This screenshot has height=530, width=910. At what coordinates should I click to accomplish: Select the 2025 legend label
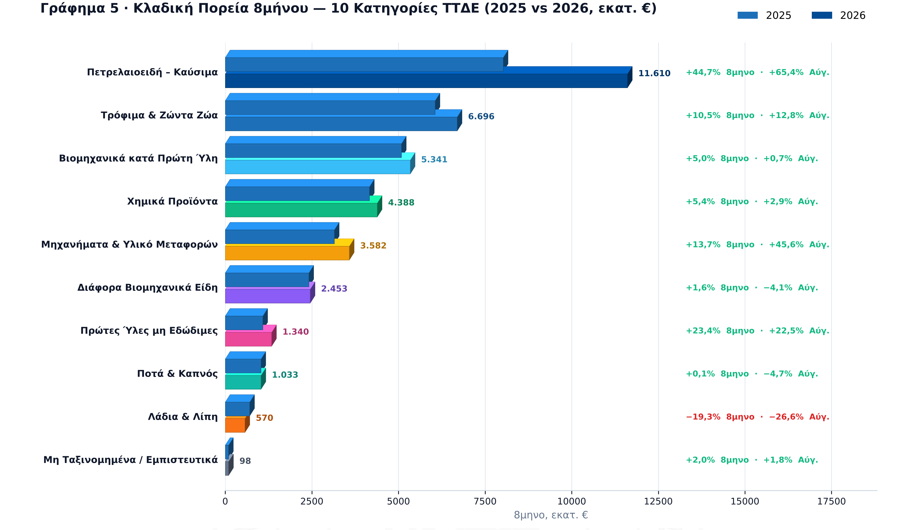778,16
